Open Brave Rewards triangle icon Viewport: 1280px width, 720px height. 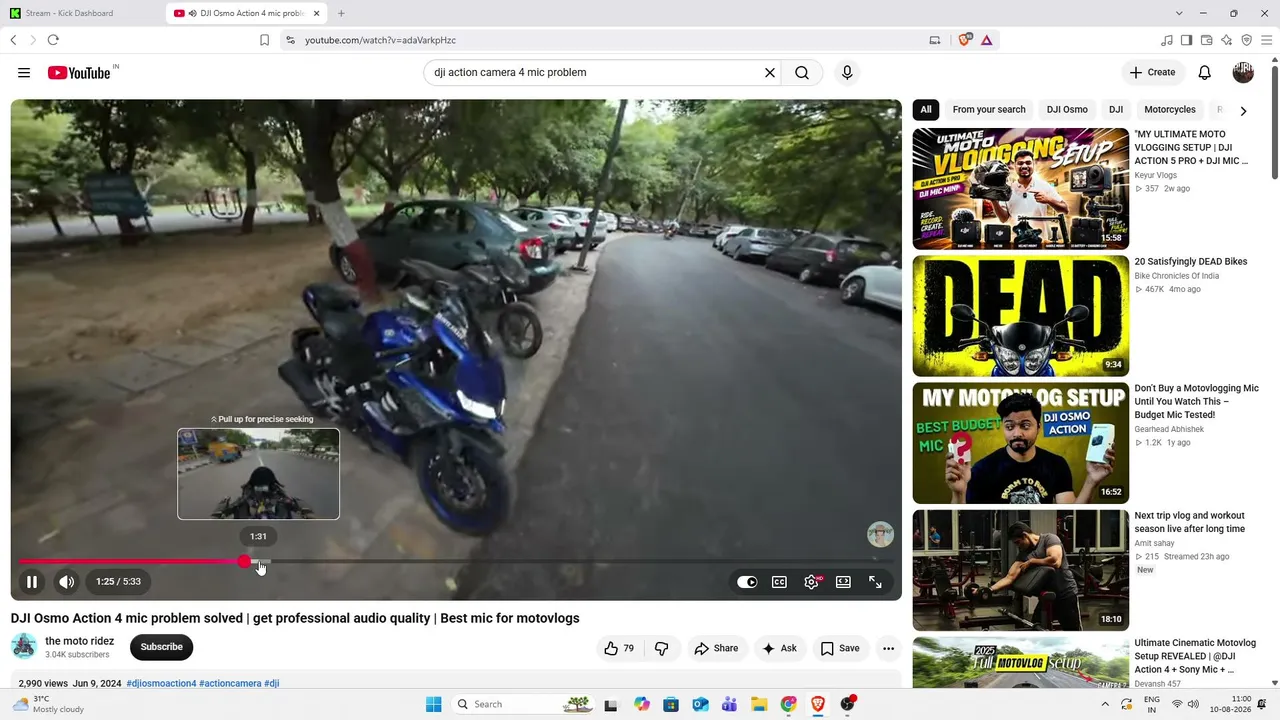[x=987, y=40]
